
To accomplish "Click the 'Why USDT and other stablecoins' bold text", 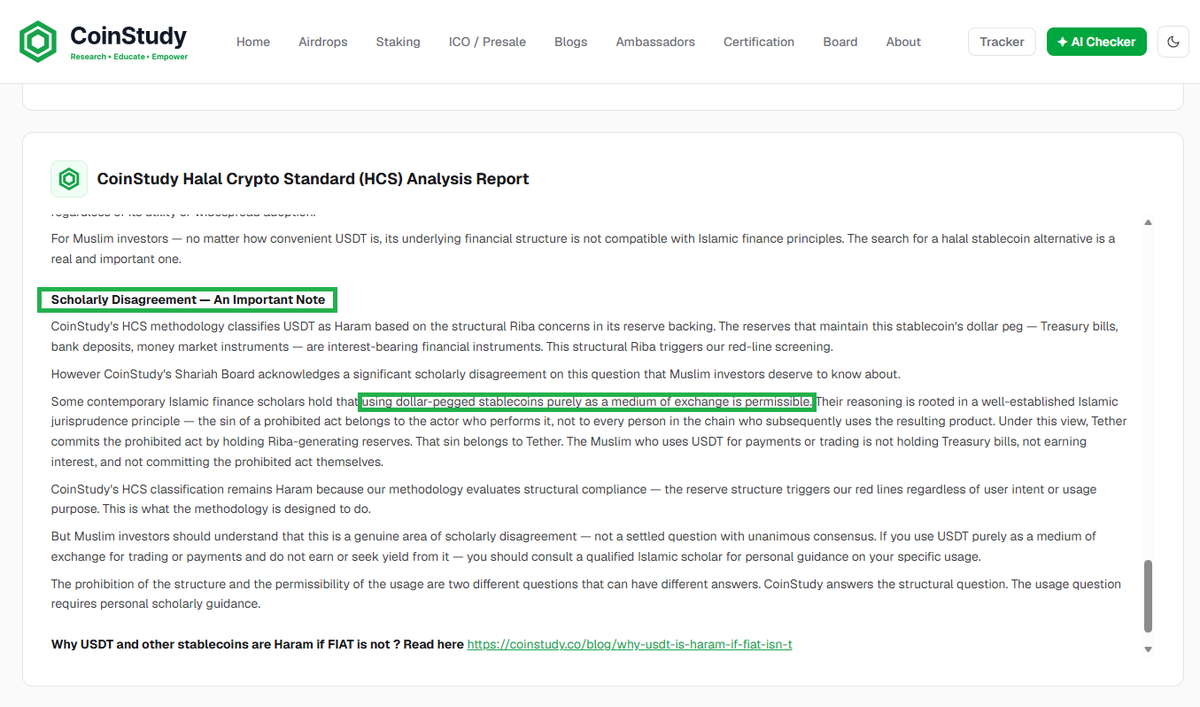I will pyautogui.click(x=257, y=644).
